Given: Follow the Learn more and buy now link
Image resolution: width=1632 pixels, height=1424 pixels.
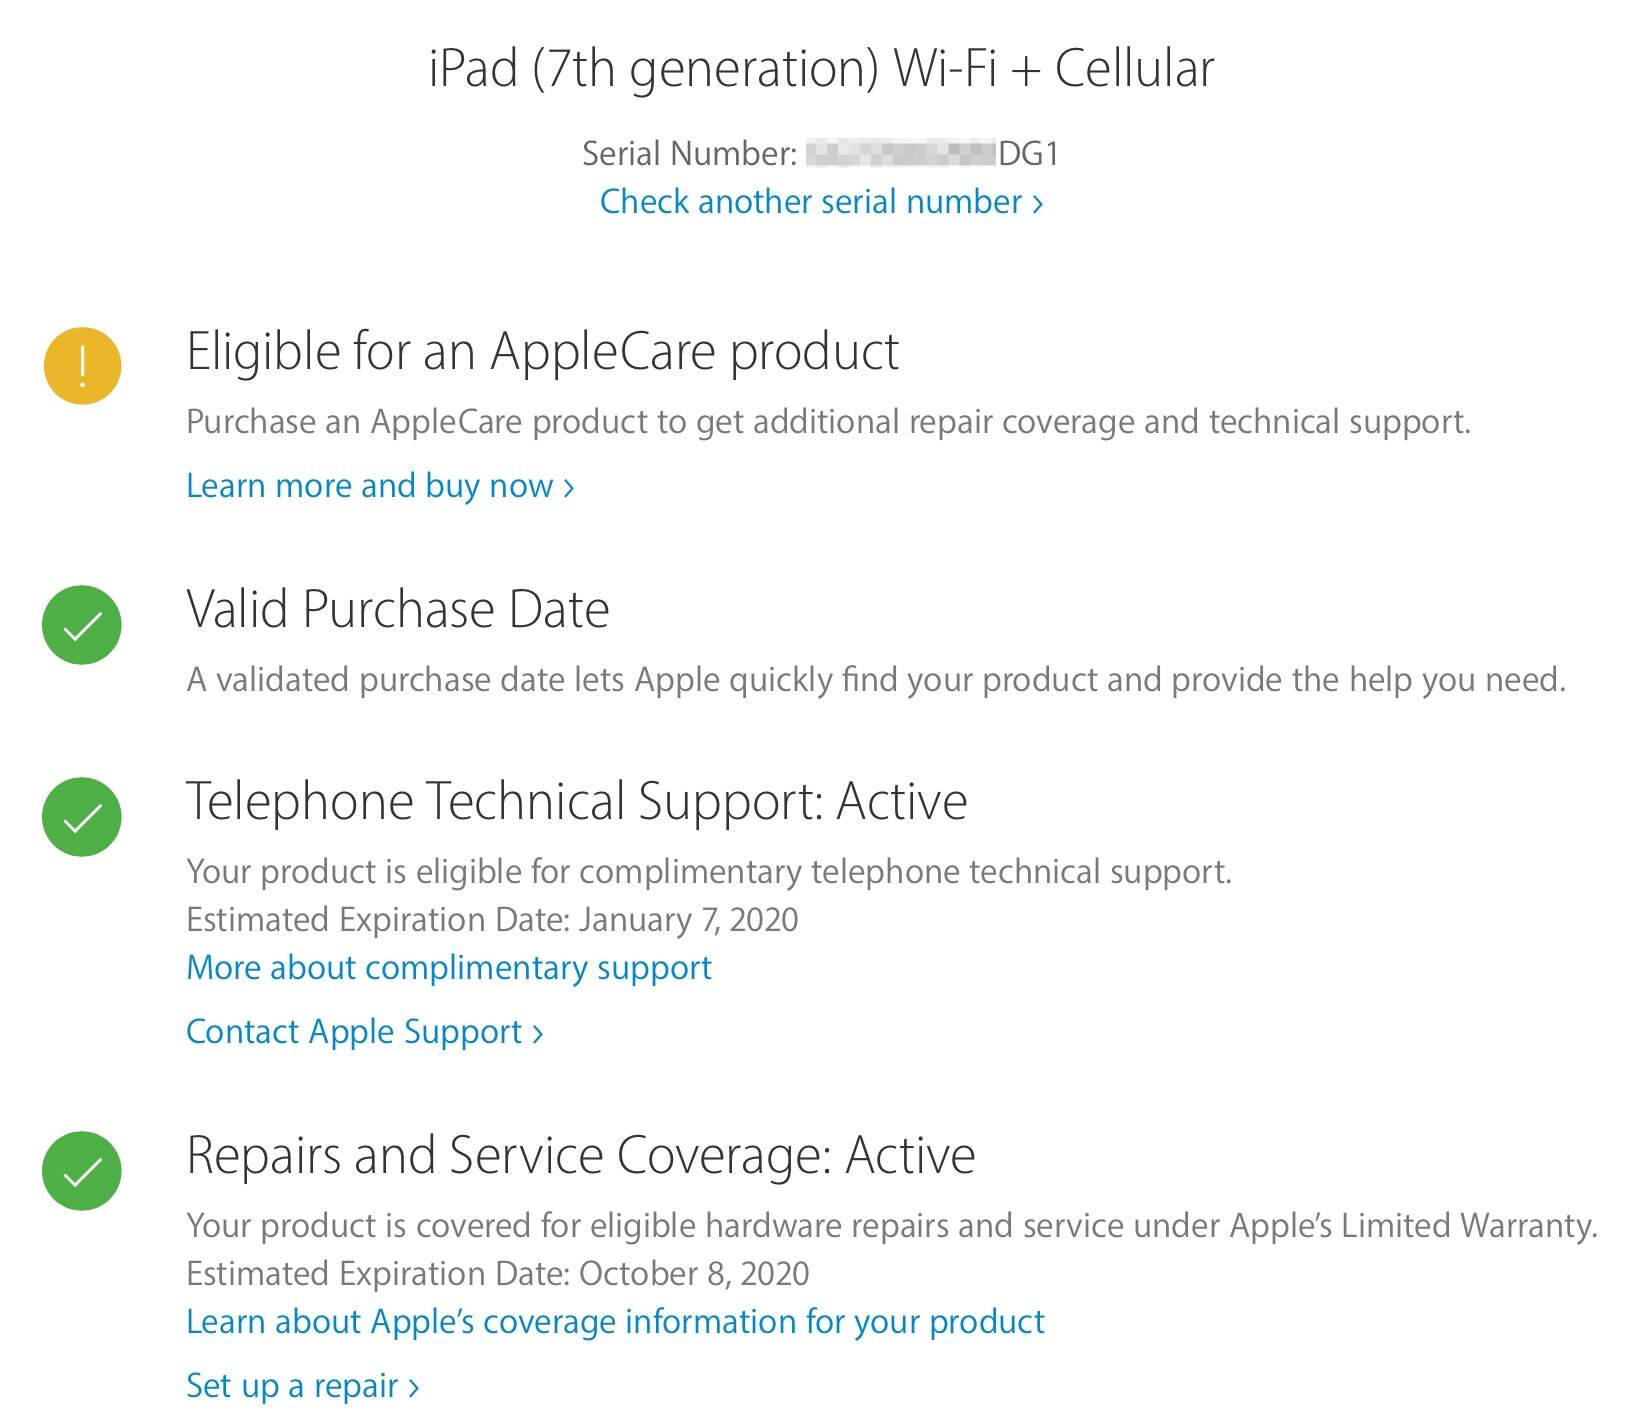Looking at the screenshot, I should (x=380, y=486).
